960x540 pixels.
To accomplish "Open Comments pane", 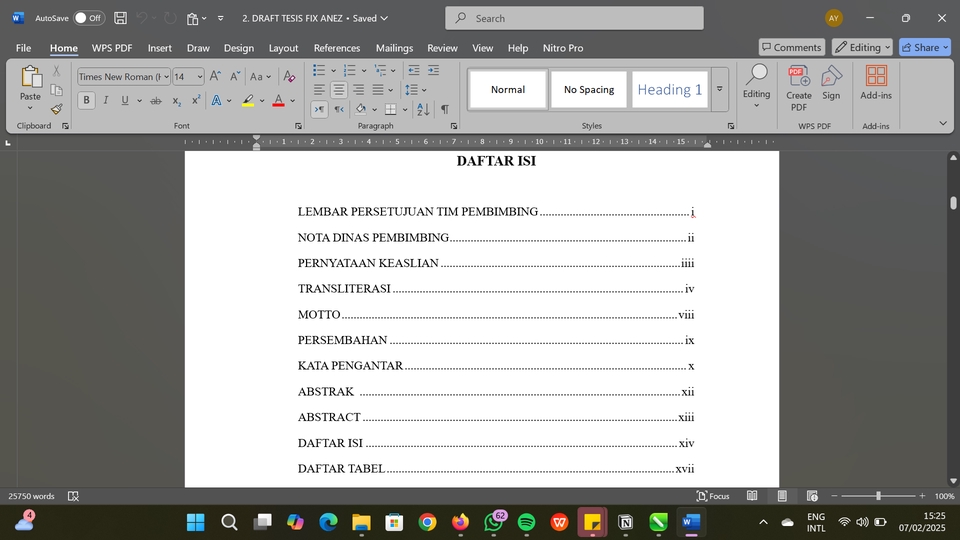I will 792,47.
